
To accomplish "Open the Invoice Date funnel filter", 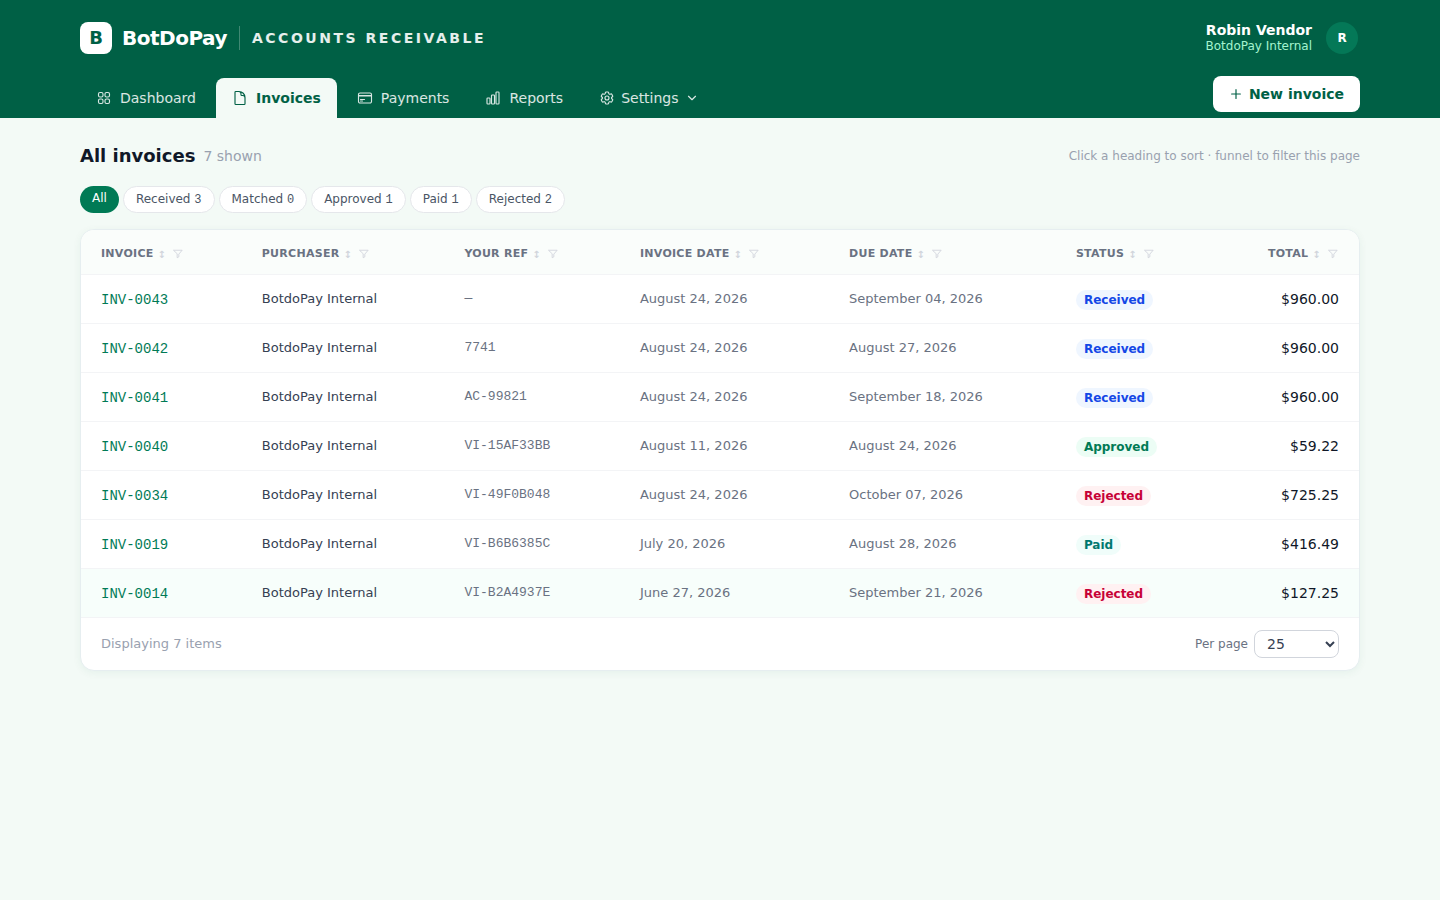I will [754, 254].
